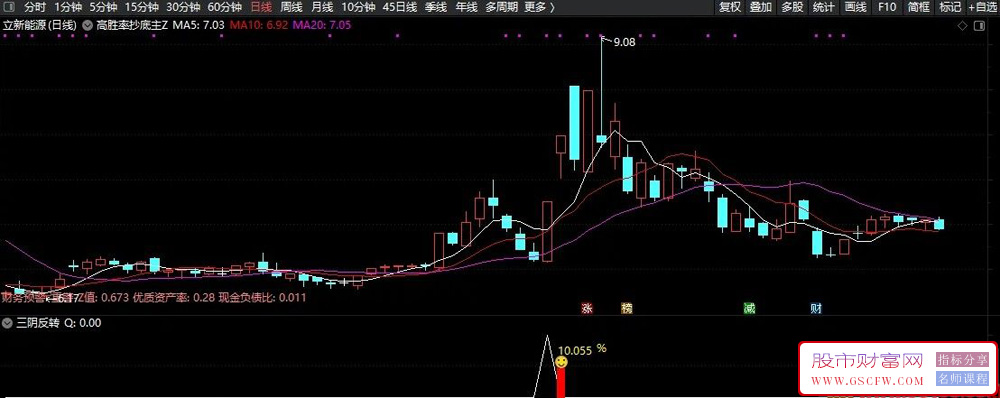Toggle the 简框 simple frame button

918,8
